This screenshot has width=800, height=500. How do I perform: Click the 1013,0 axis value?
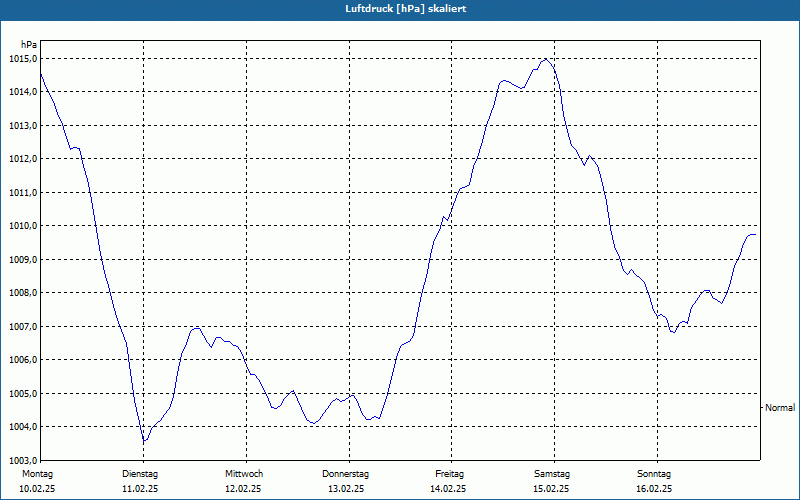(x=23, y=126)
